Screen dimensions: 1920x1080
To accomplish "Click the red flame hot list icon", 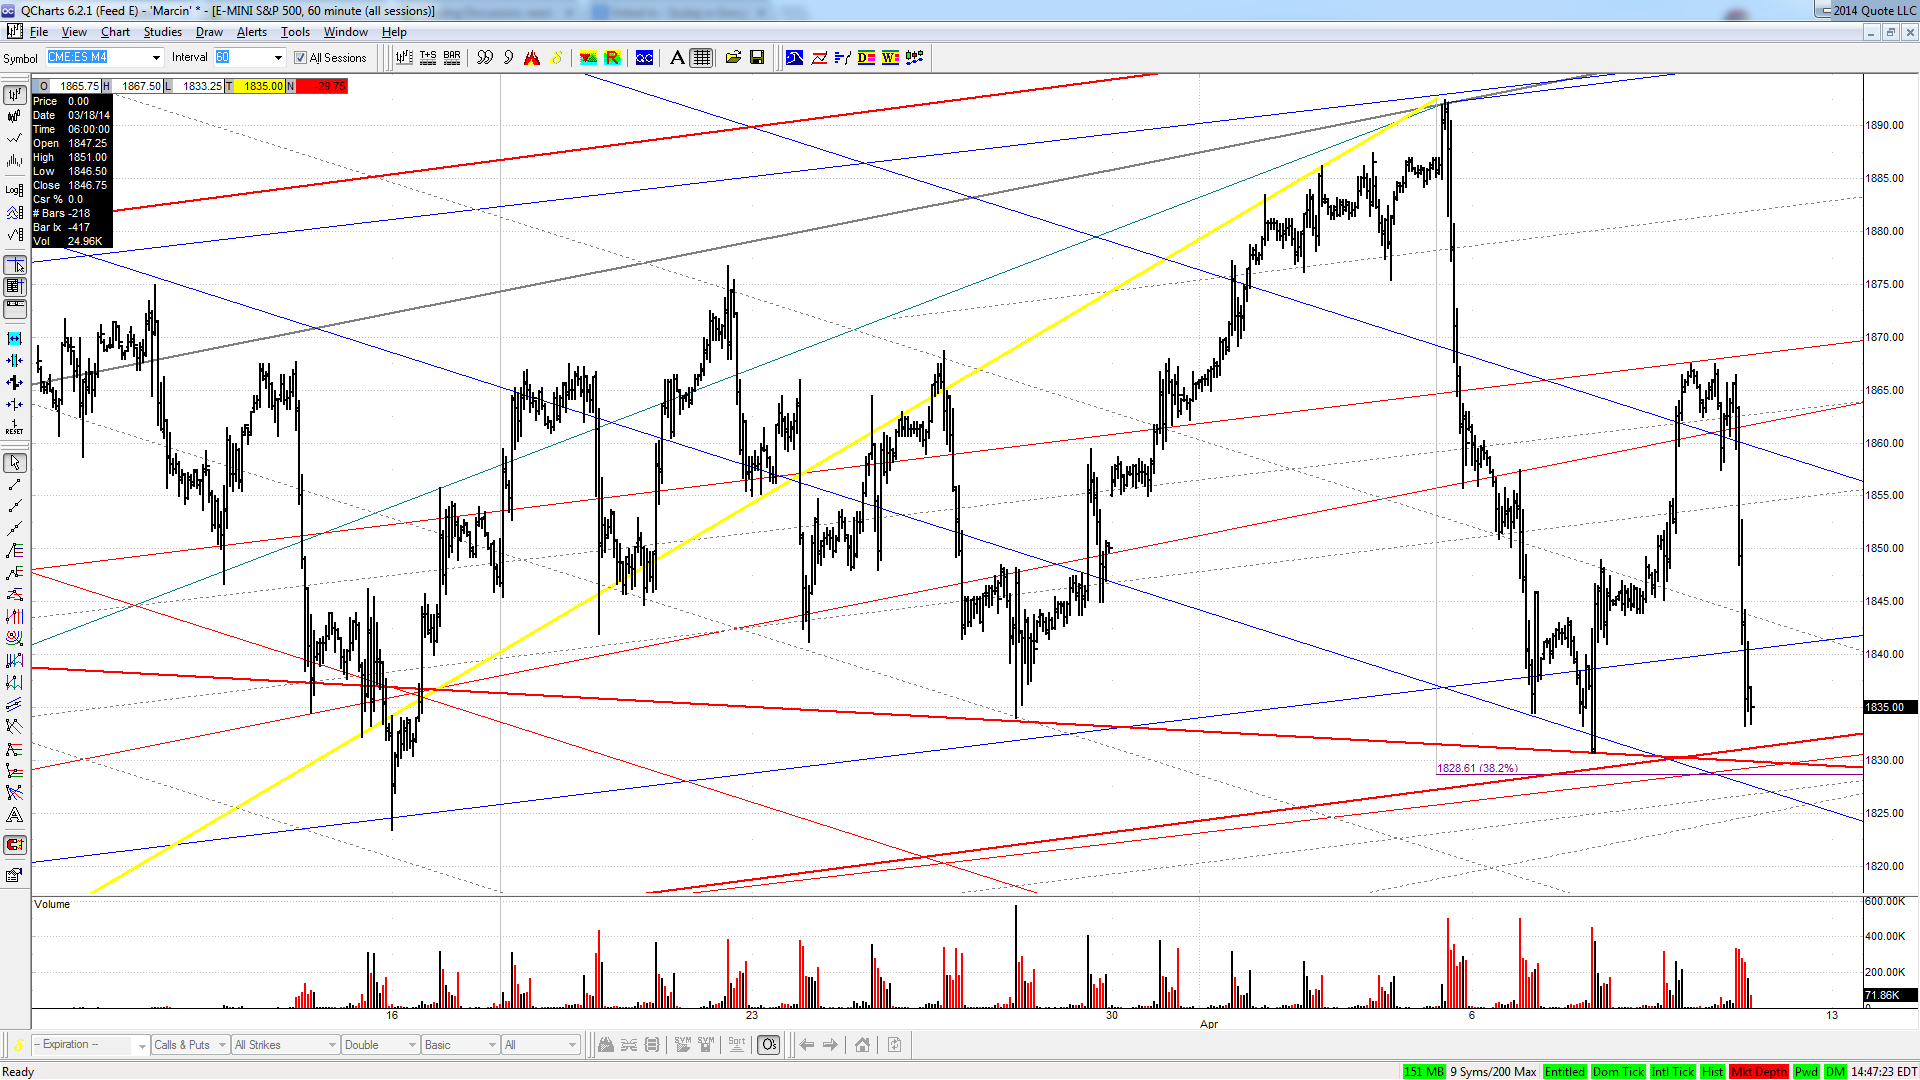I will pyautogui.click(x=532, y=58).
